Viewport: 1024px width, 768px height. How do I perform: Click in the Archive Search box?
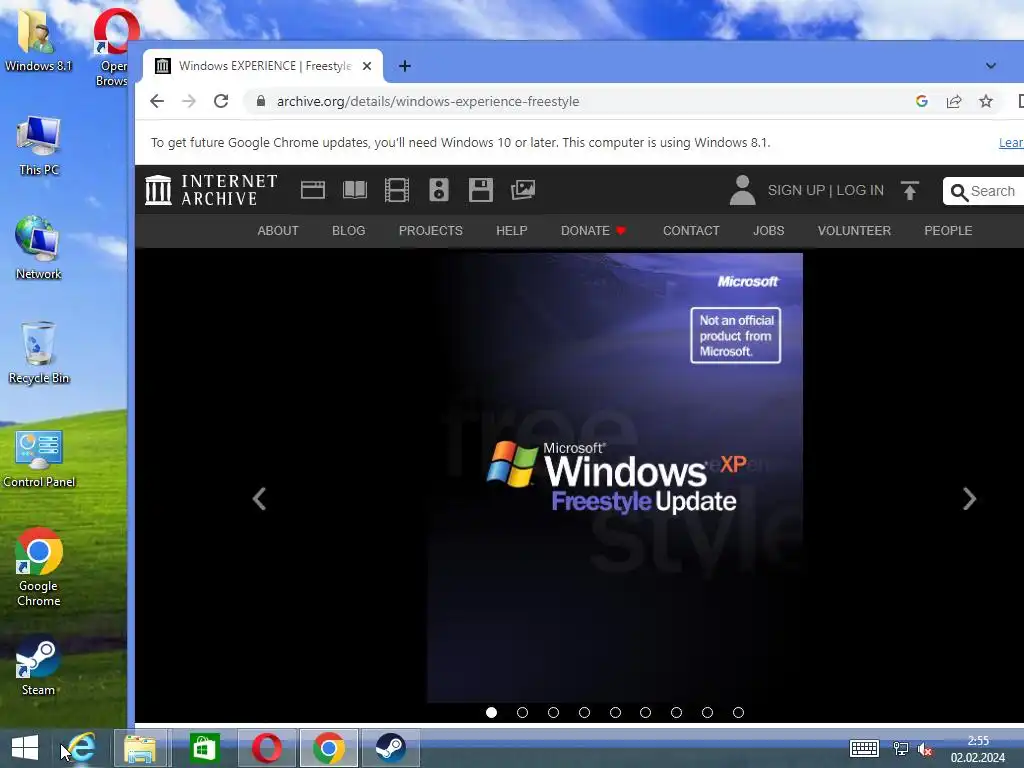click(984, 191)
